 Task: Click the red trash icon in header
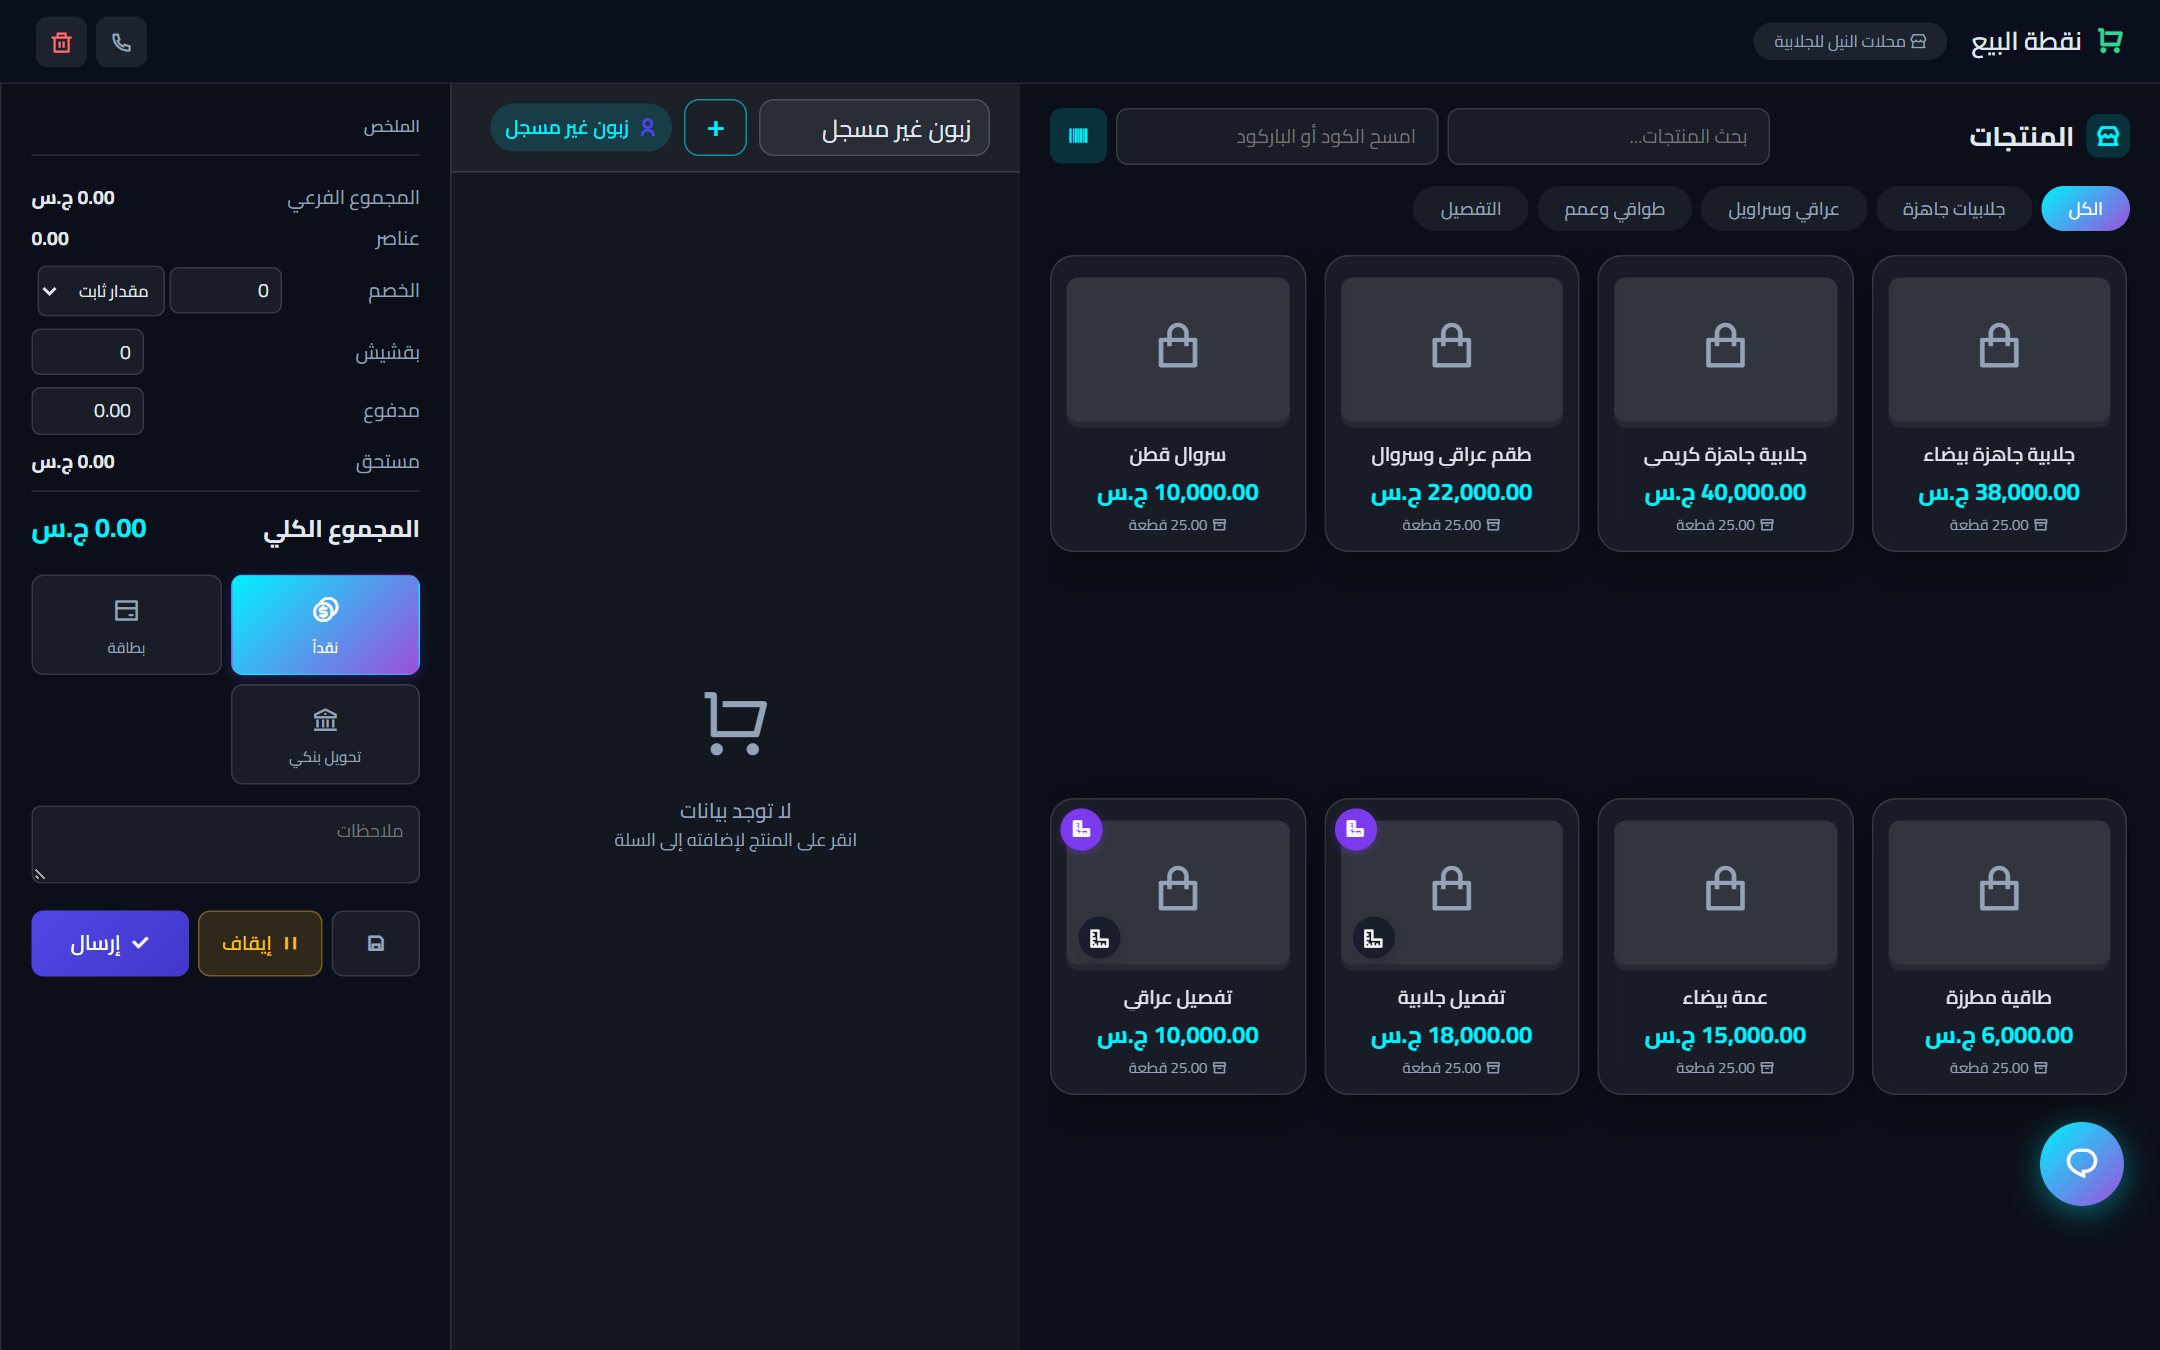tap(61, 42)
